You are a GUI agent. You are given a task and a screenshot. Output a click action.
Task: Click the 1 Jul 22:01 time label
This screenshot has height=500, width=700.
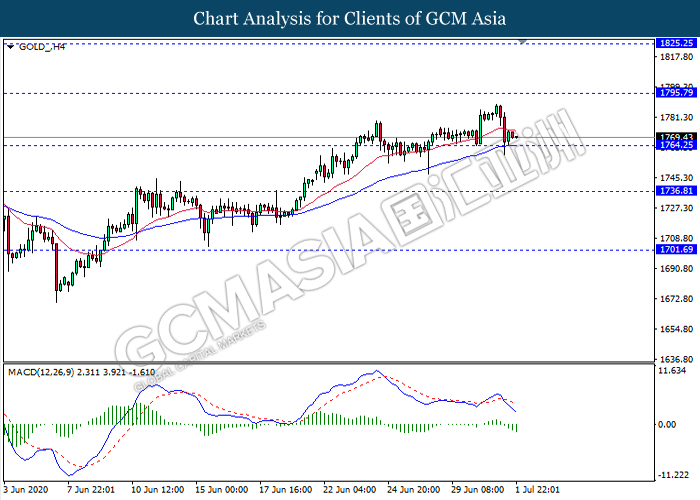click(538, 490)
